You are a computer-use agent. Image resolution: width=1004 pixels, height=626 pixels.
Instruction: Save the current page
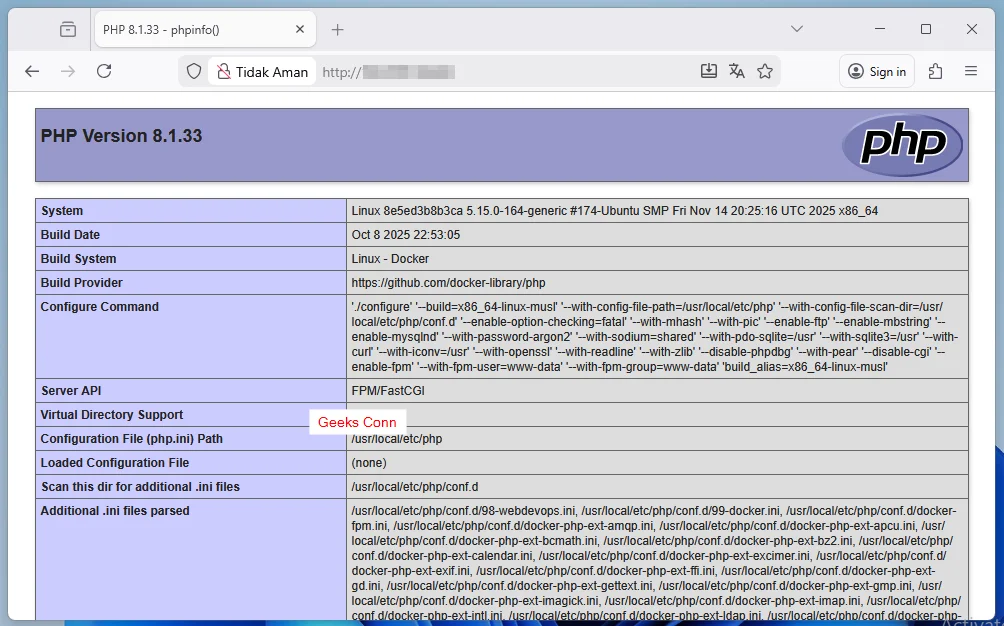tap(709, 70)
